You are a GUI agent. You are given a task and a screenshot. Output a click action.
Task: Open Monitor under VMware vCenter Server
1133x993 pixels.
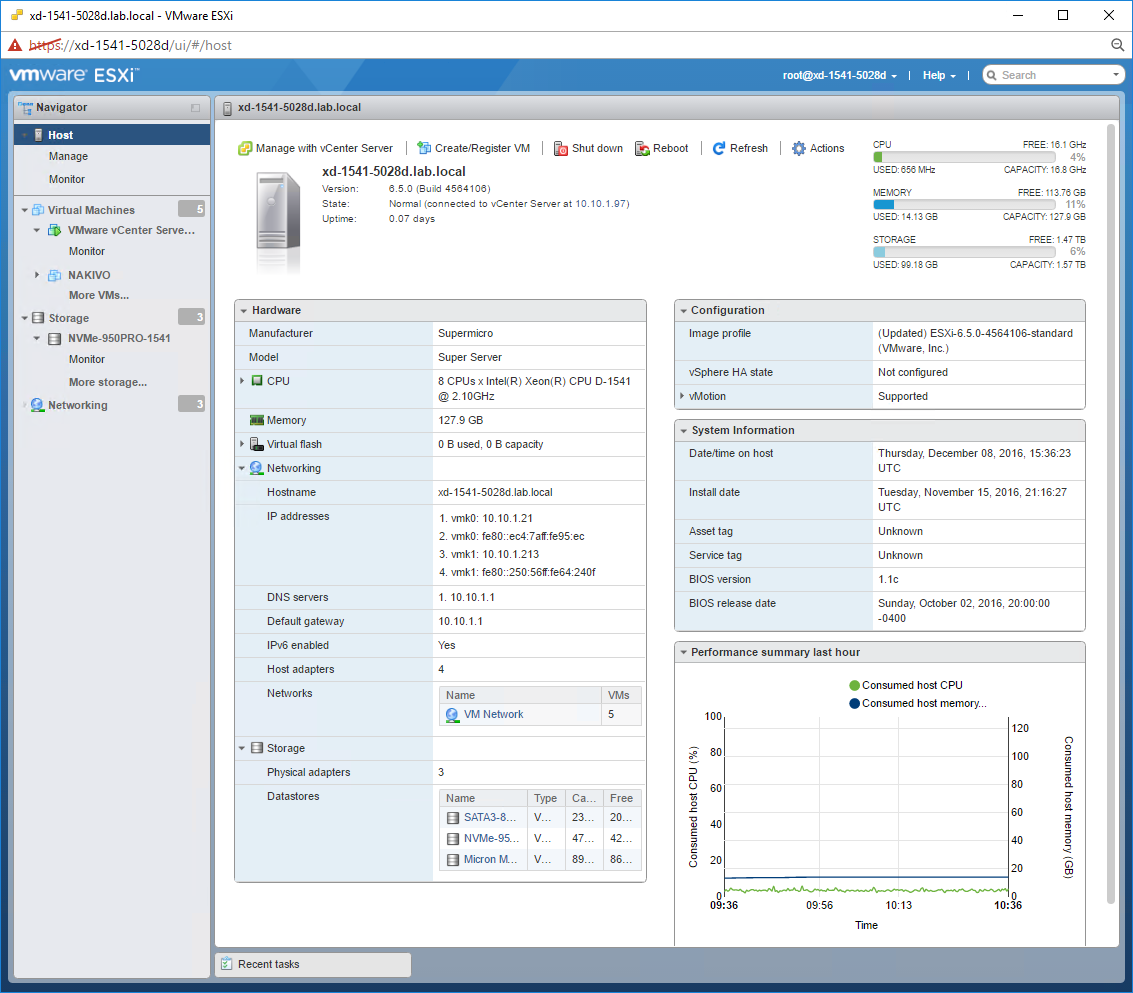tap(87, 252)
